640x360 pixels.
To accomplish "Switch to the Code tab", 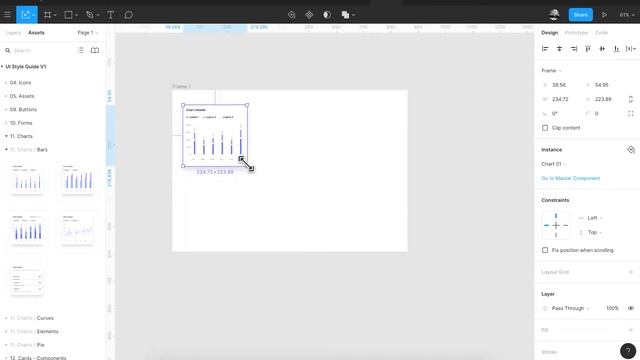I will click(x=601, y=33).
